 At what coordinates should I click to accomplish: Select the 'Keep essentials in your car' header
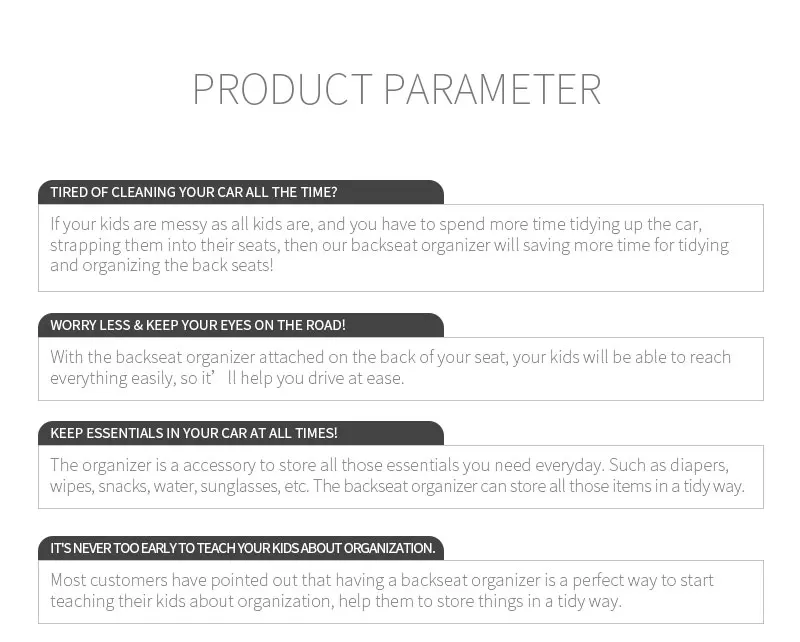coord(194,433)
